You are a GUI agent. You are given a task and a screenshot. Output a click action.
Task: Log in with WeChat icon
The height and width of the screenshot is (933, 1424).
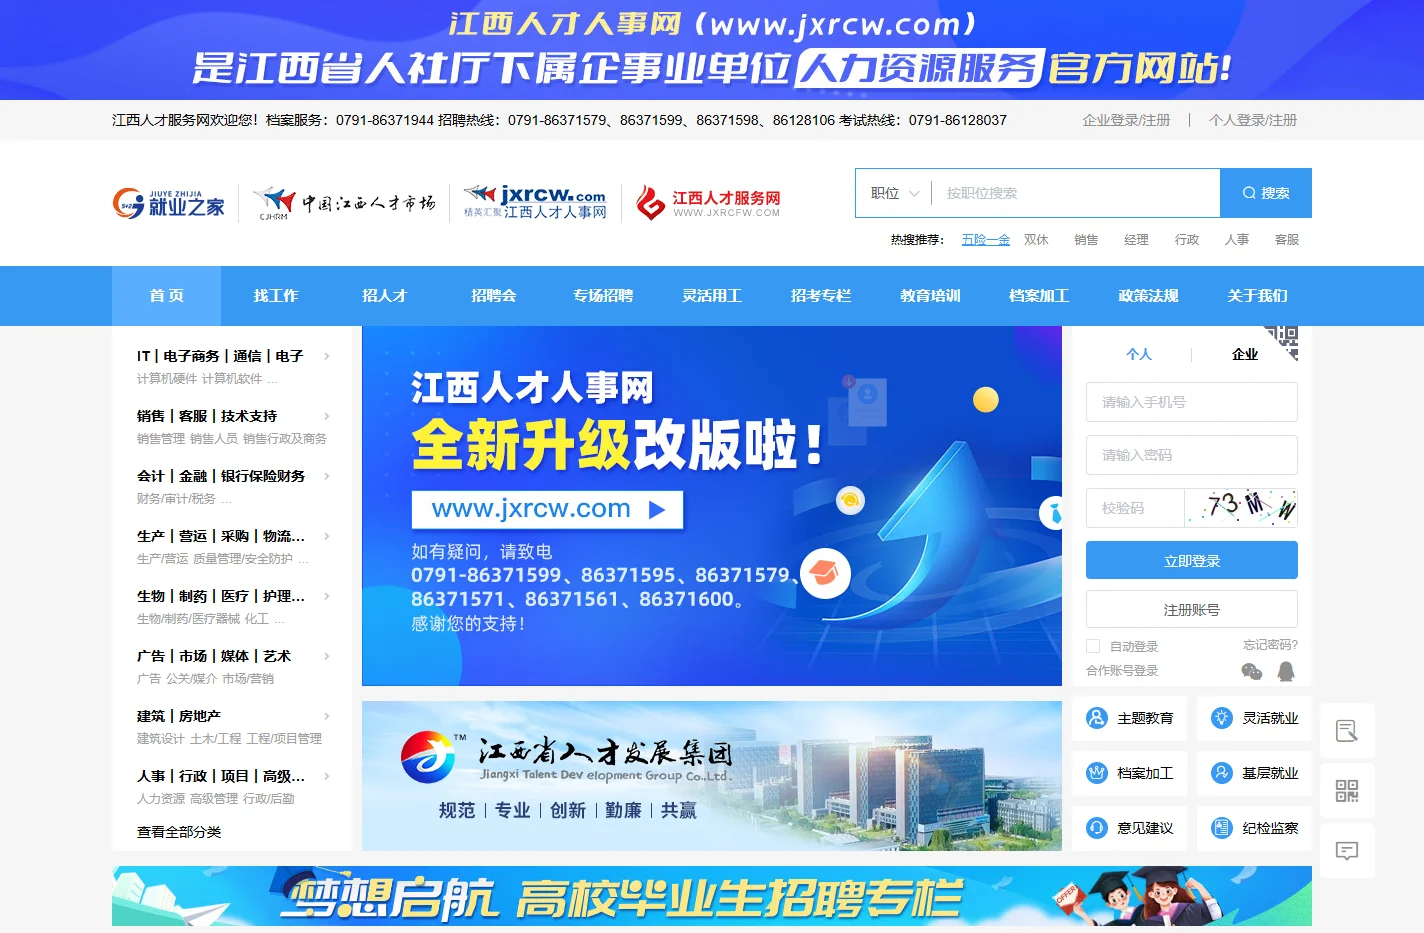(1251, 671)
